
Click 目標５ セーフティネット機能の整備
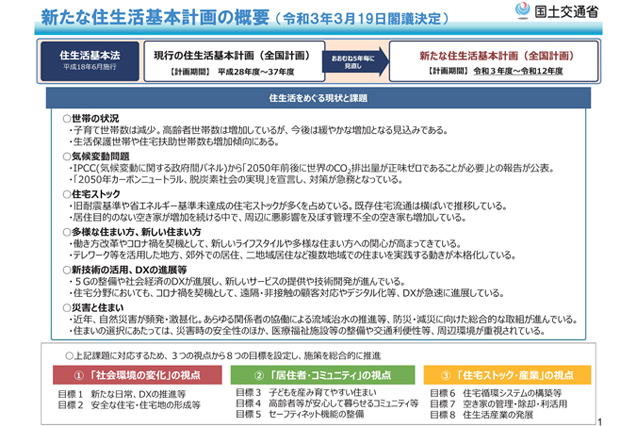tap(300, 414)
